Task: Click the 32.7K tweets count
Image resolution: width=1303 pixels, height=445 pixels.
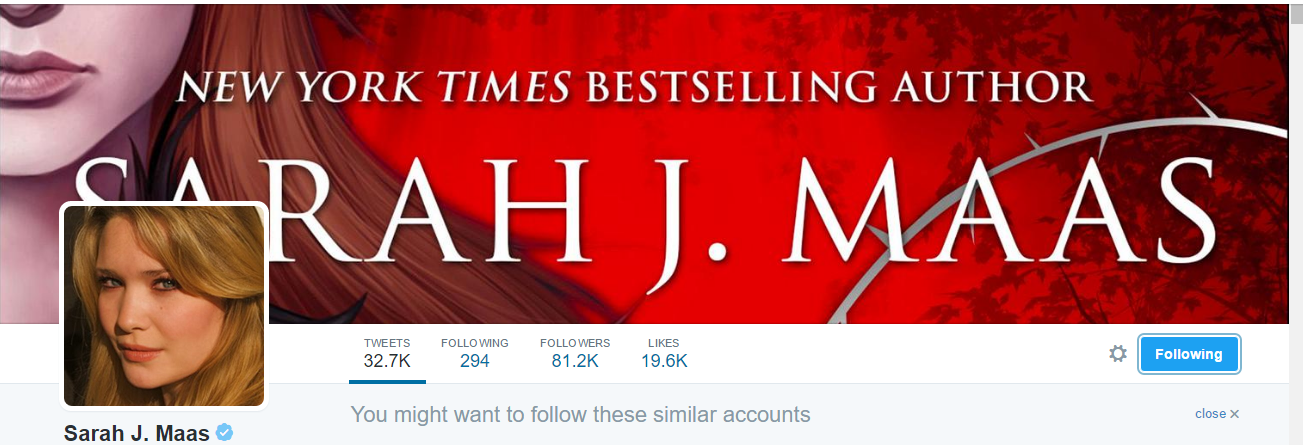Action: pyautogui.click(x=387, y=361)
